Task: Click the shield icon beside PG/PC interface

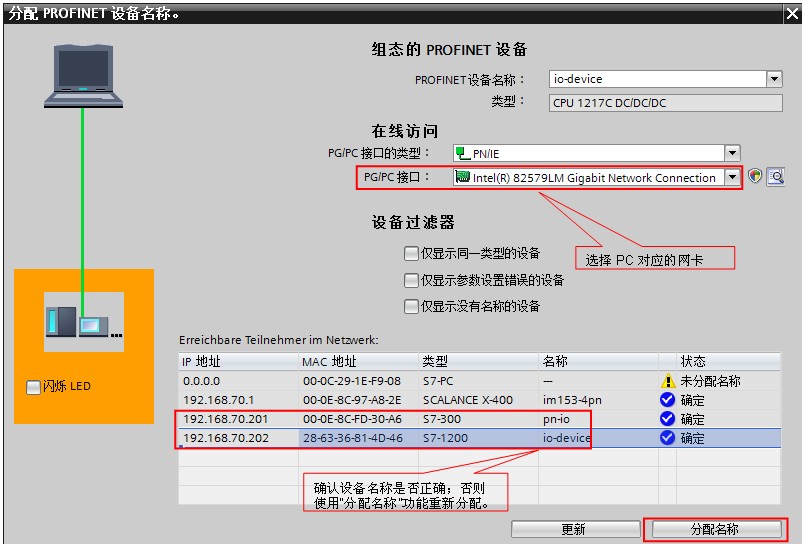Action: (x=754, y=176)
